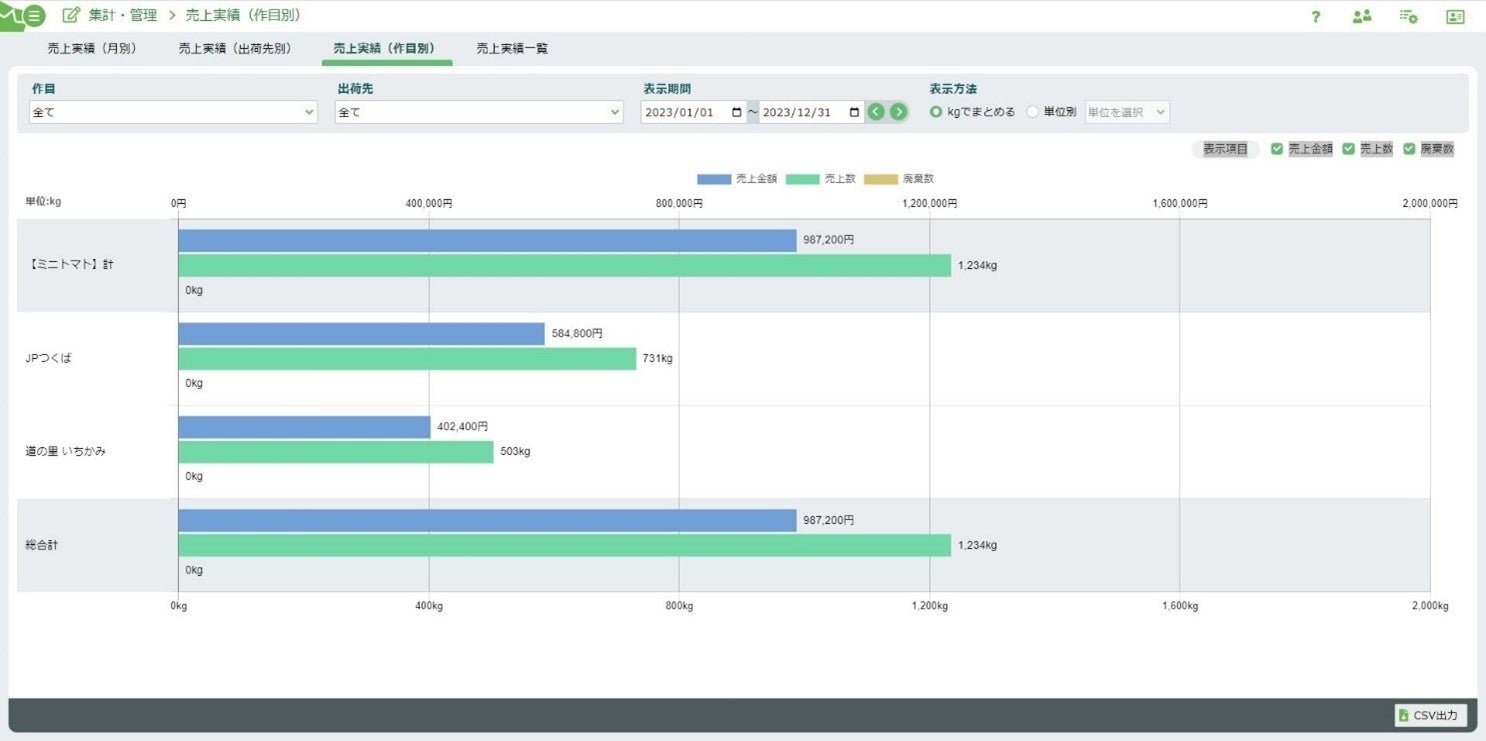
Task: Open the profile card icon
Action: pos(1455,17)
